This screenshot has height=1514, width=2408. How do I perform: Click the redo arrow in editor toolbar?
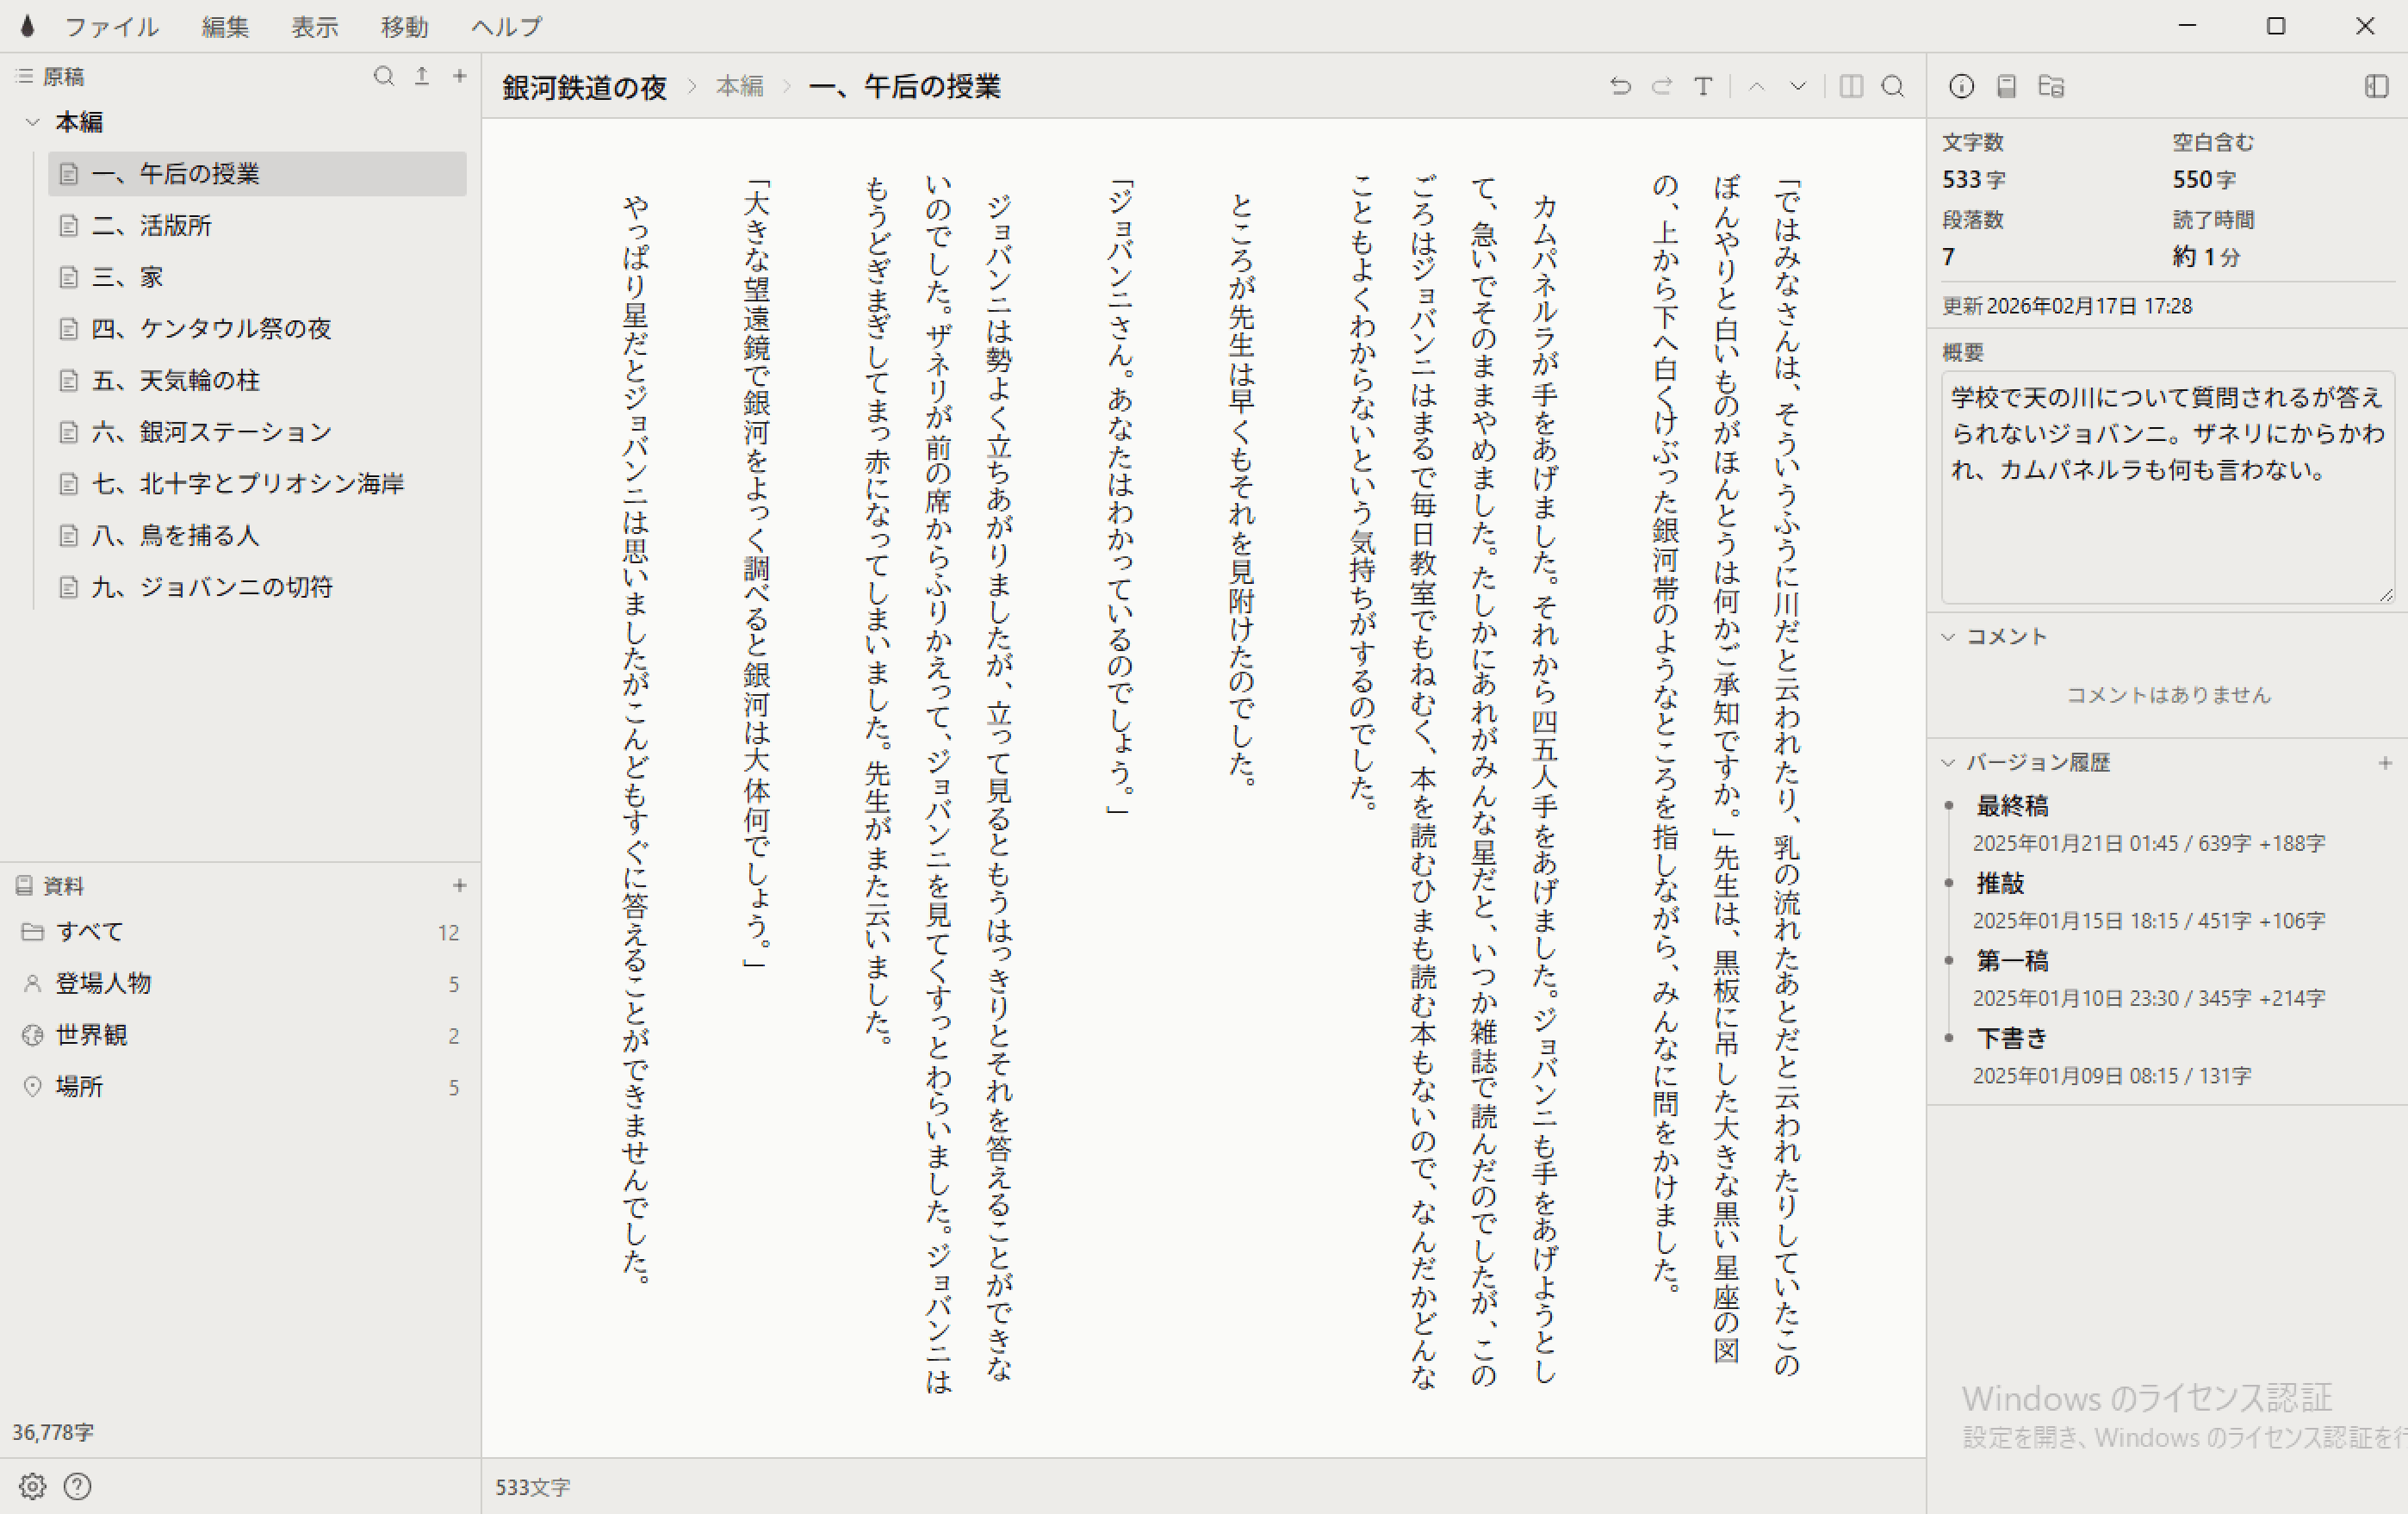pyautogui.click(x=1661, y=87)
